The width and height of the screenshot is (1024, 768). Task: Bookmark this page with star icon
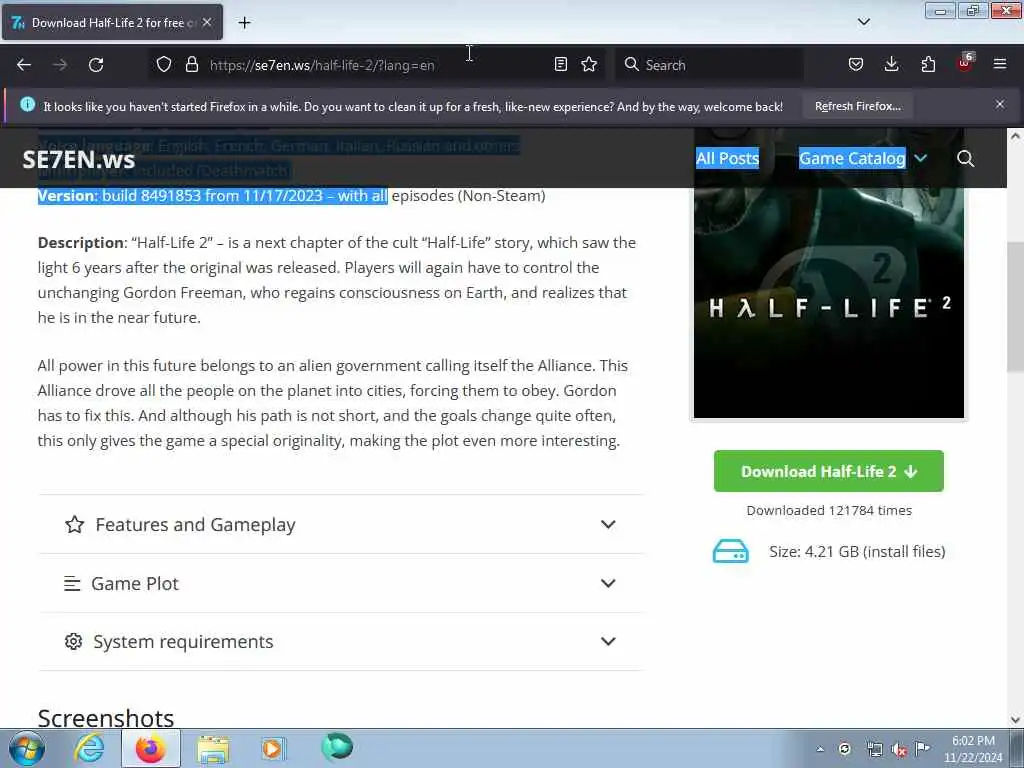[x=589, y=65]
